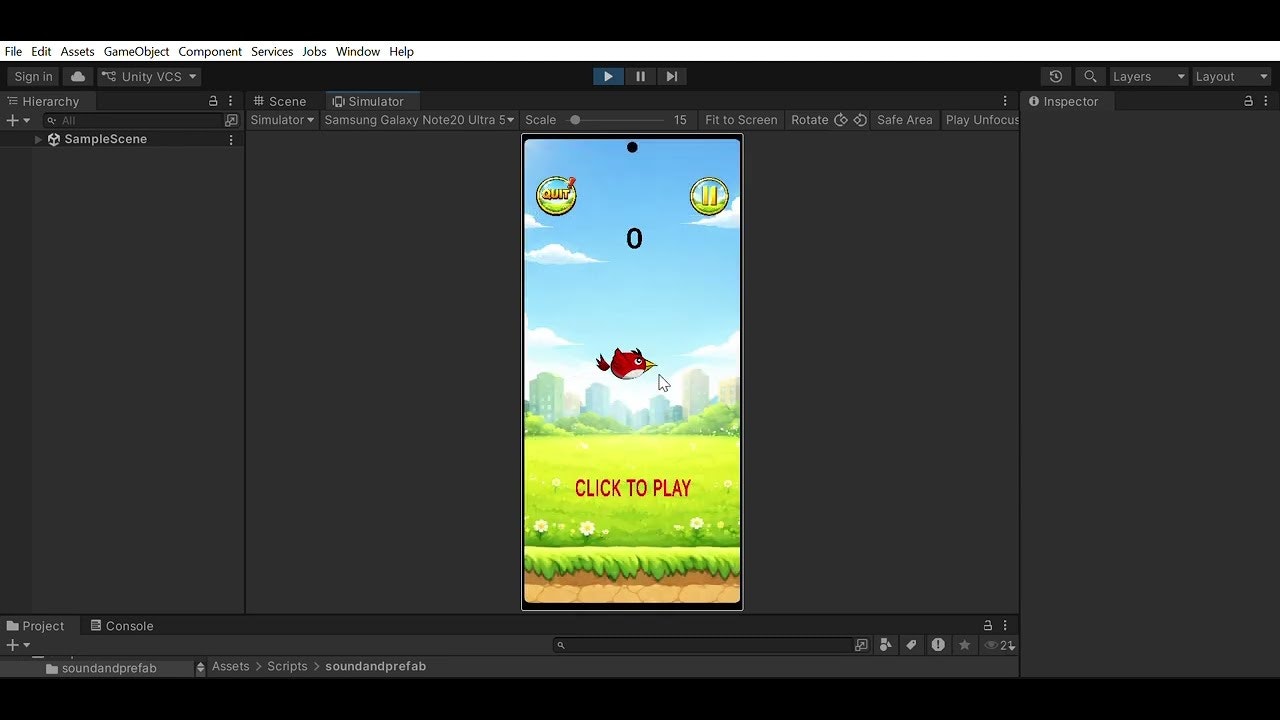The height and width of the screenshot is (720, 1280).
Task: Pause the game with the toolbar pause button
Action: pos(640,76)
